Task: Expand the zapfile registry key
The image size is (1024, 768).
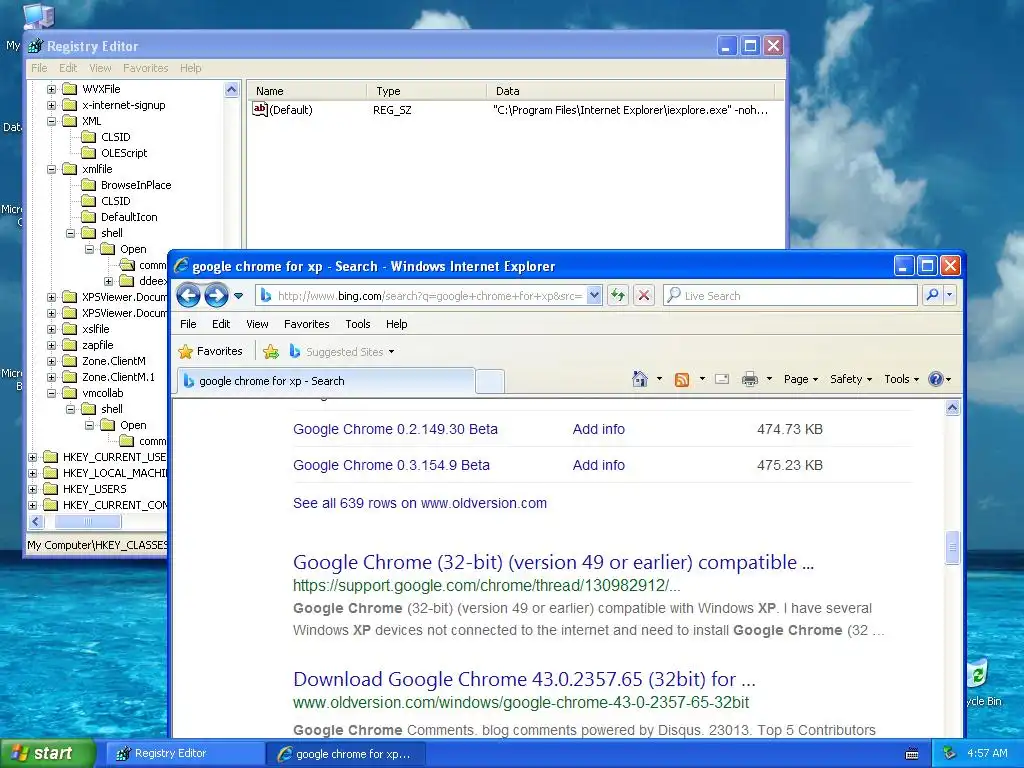Action: (52, 345)
